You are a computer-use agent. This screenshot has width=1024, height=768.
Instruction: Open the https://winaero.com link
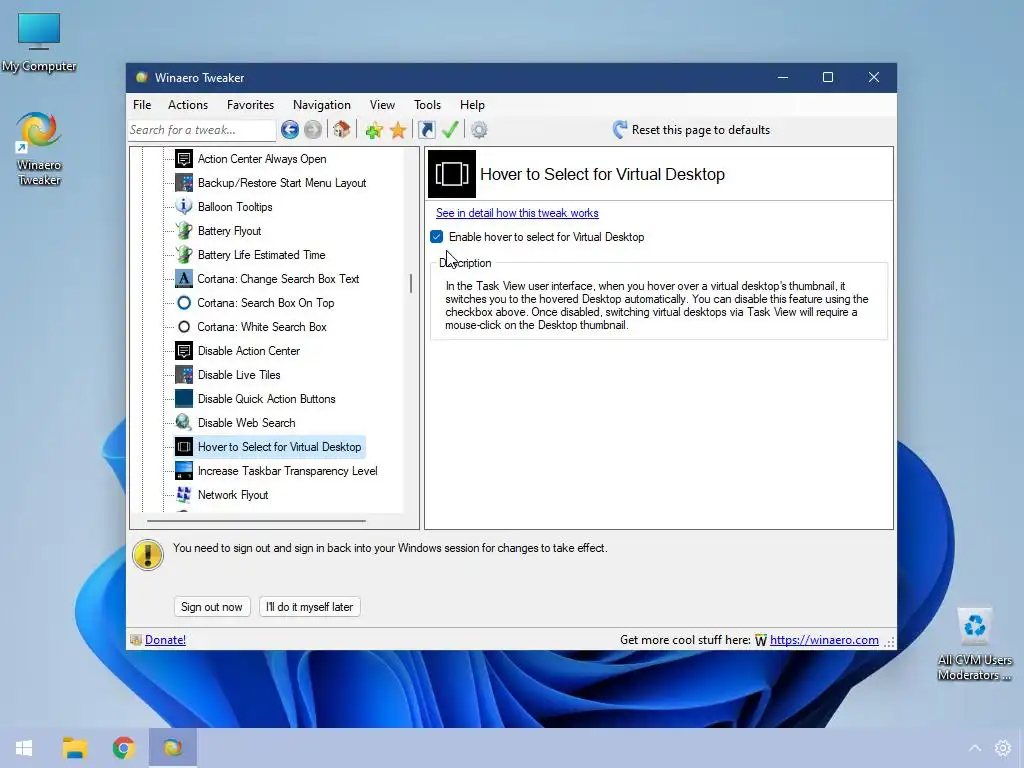(824, 640)
